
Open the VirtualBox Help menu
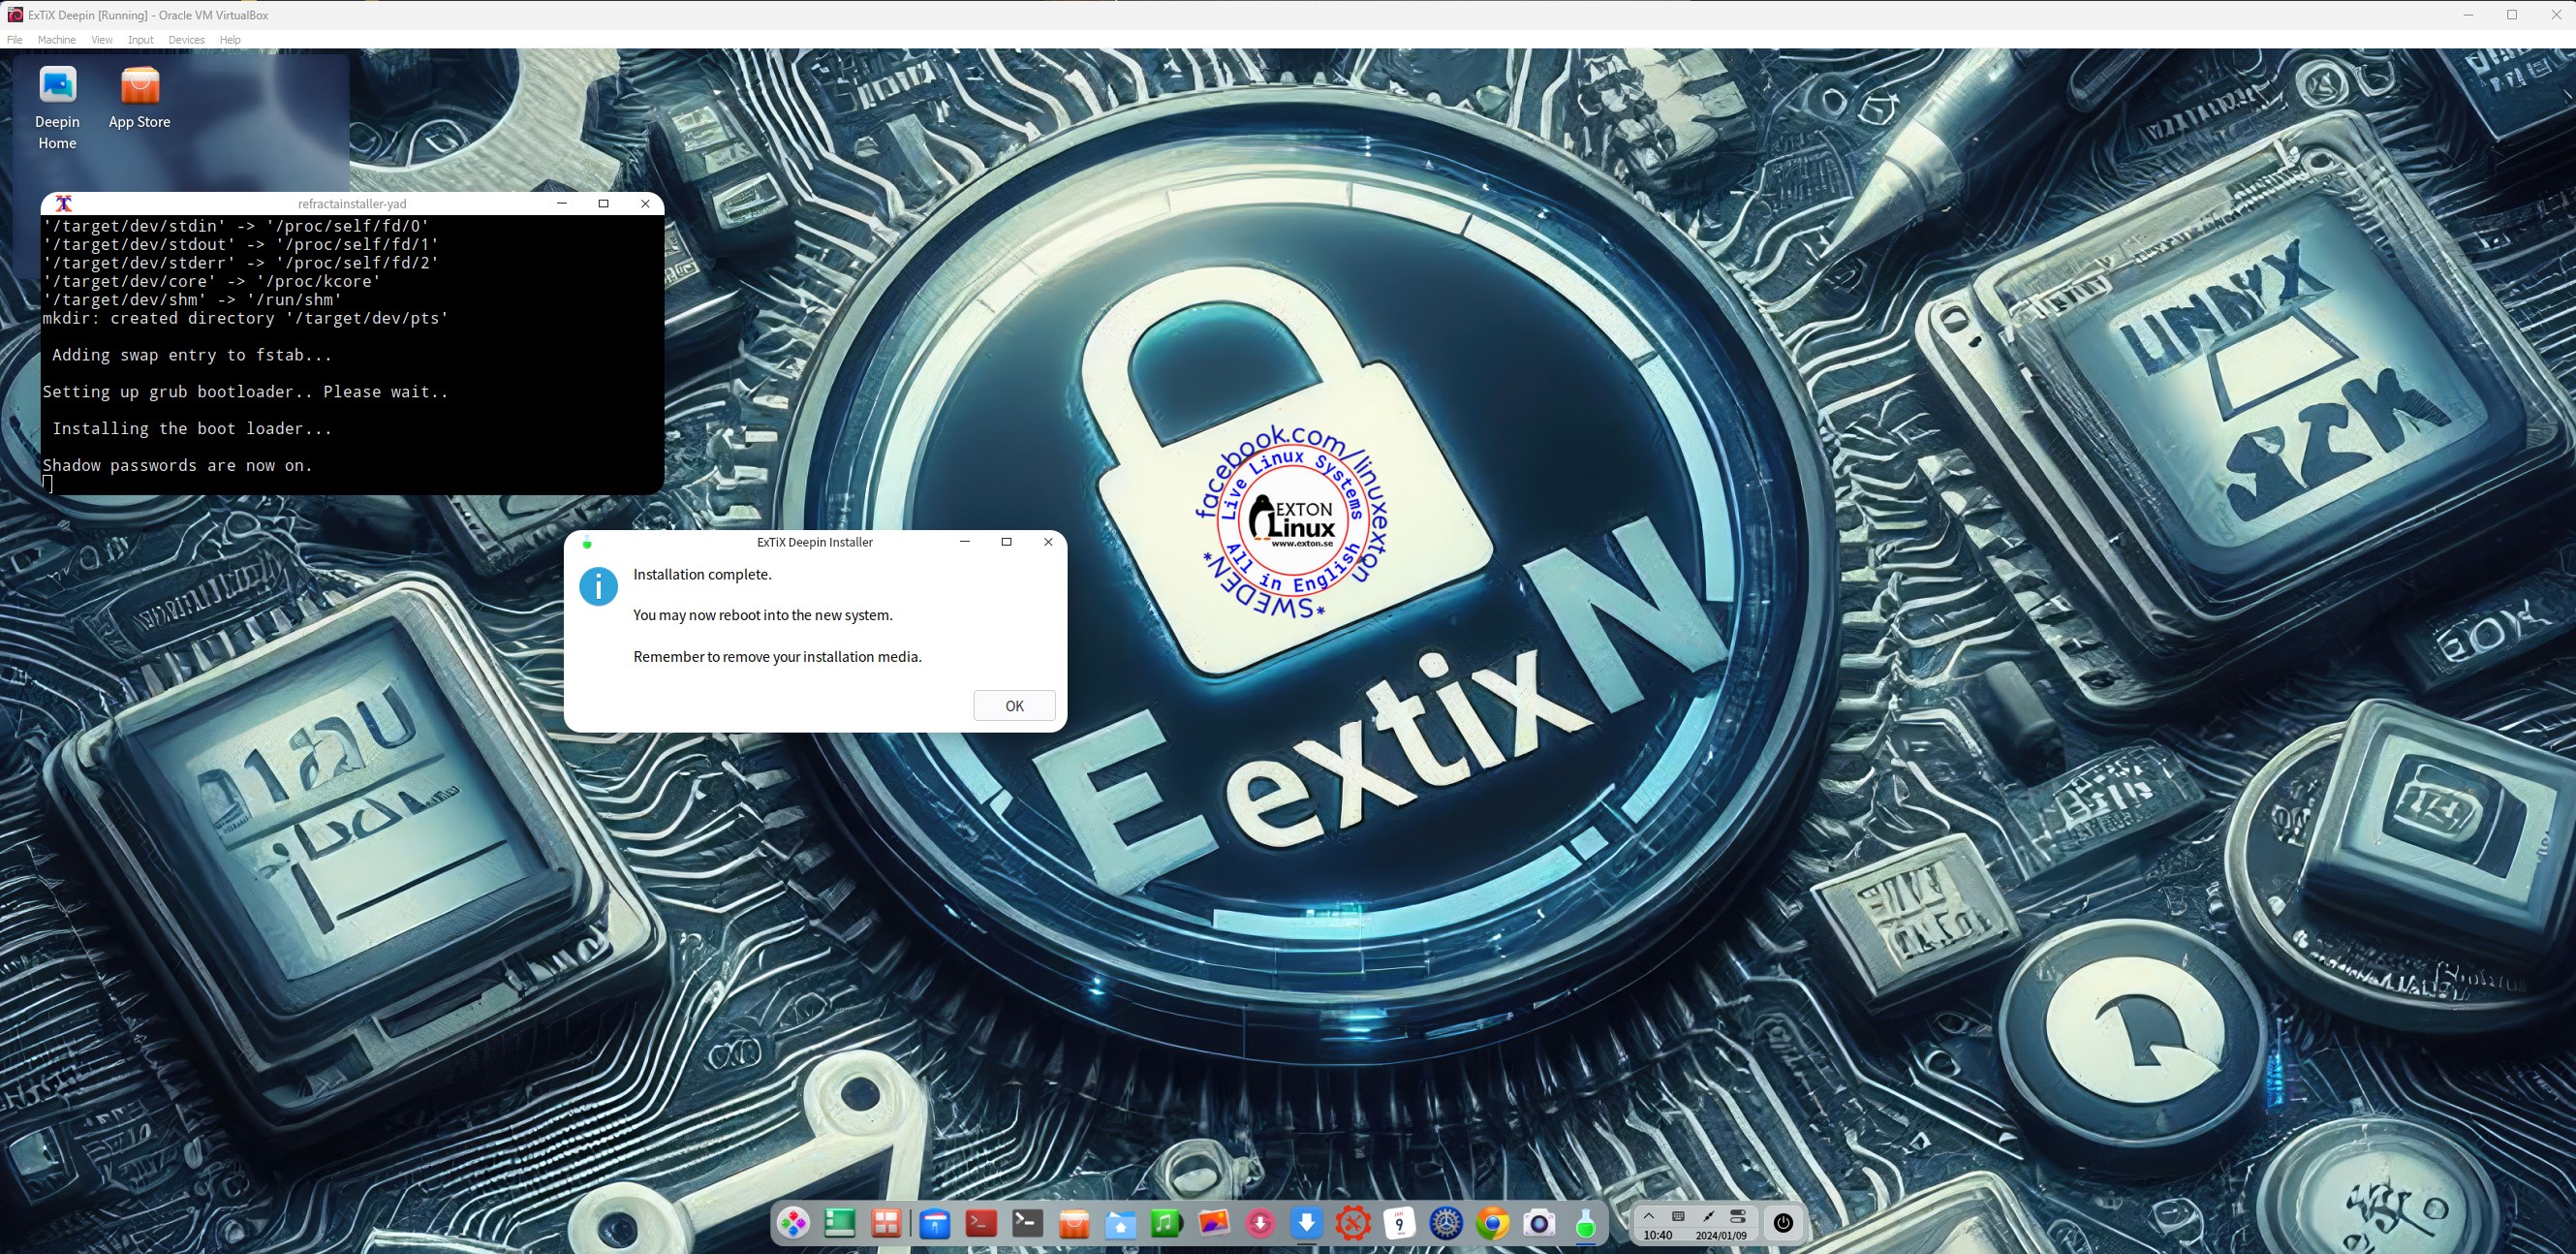pyautogui.click(x=230, y=40)
